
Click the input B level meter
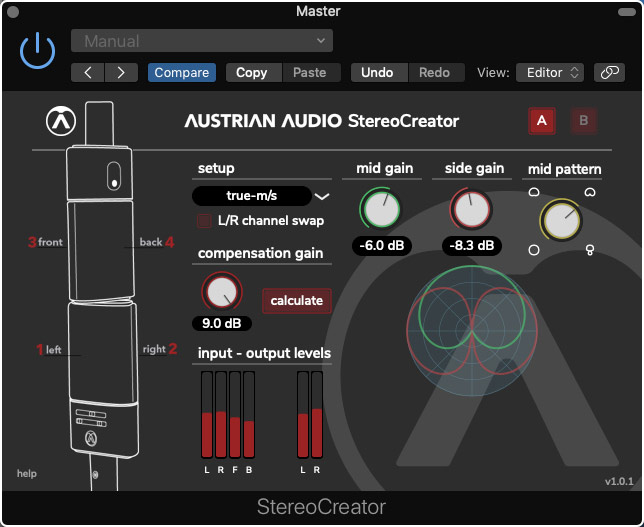click(x=249, y=414)
